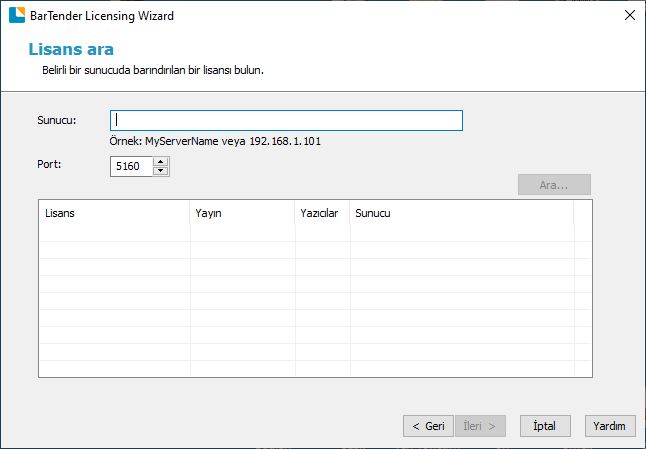Sort by the Lisans column header
The height and width of the screenshot is (449, 646).
(115, 213)
